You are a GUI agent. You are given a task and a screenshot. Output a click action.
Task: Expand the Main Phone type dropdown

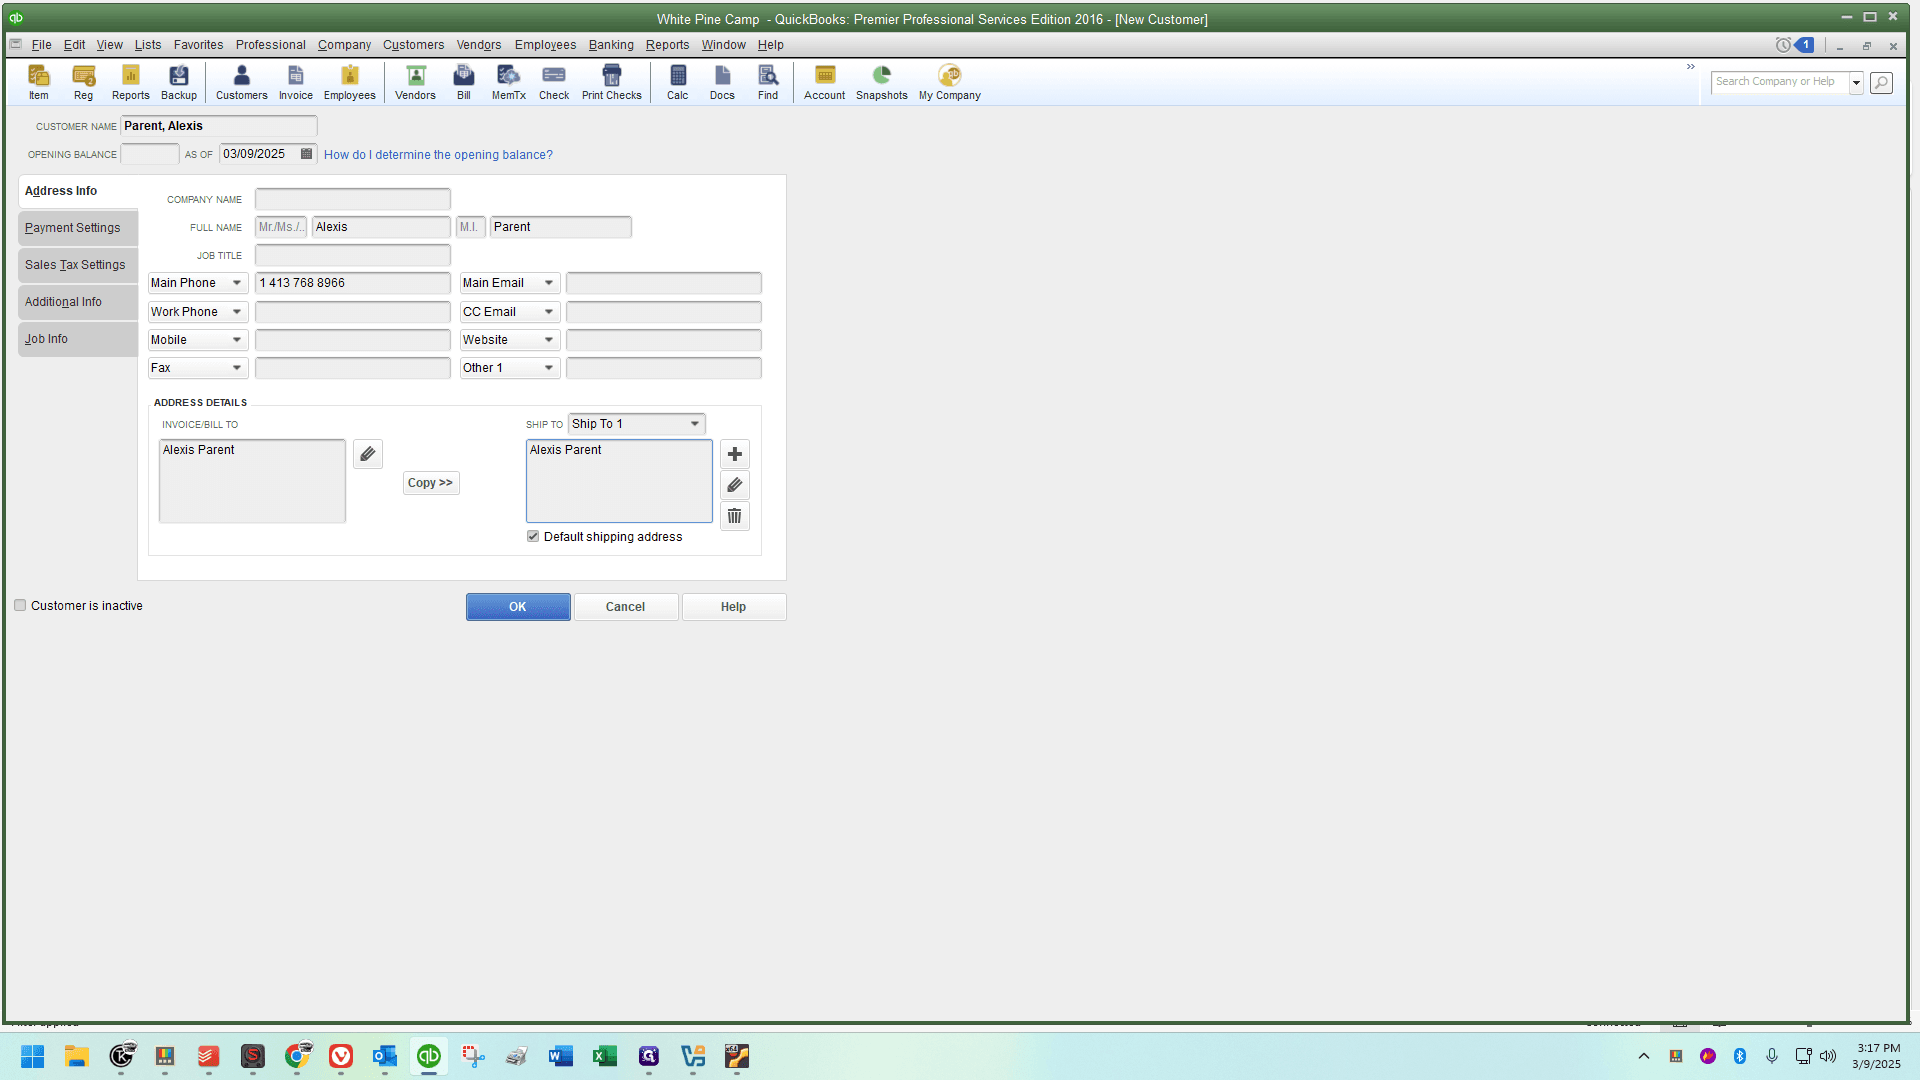click(237, 283)
